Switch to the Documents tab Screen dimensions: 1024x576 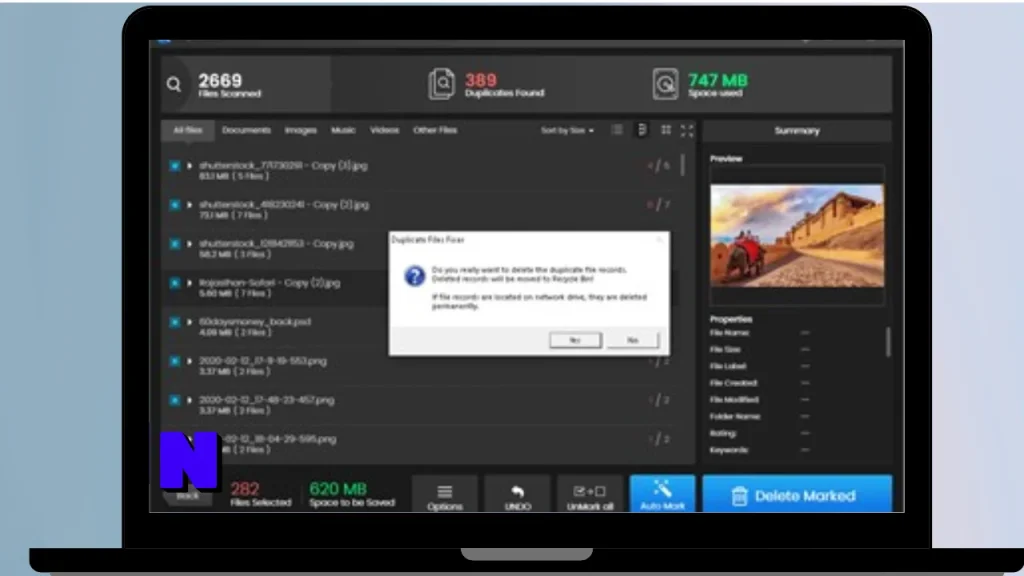(x=246, y=130)
